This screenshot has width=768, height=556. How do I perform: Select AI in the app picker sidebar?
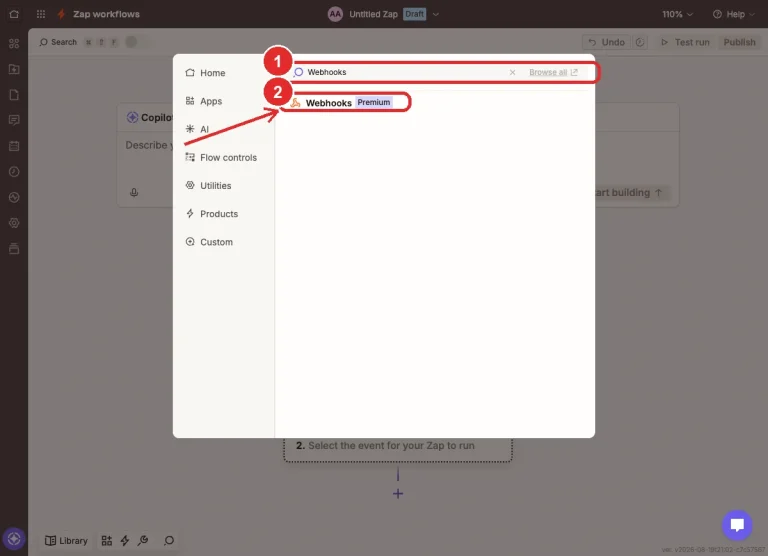tap(197, 129)
